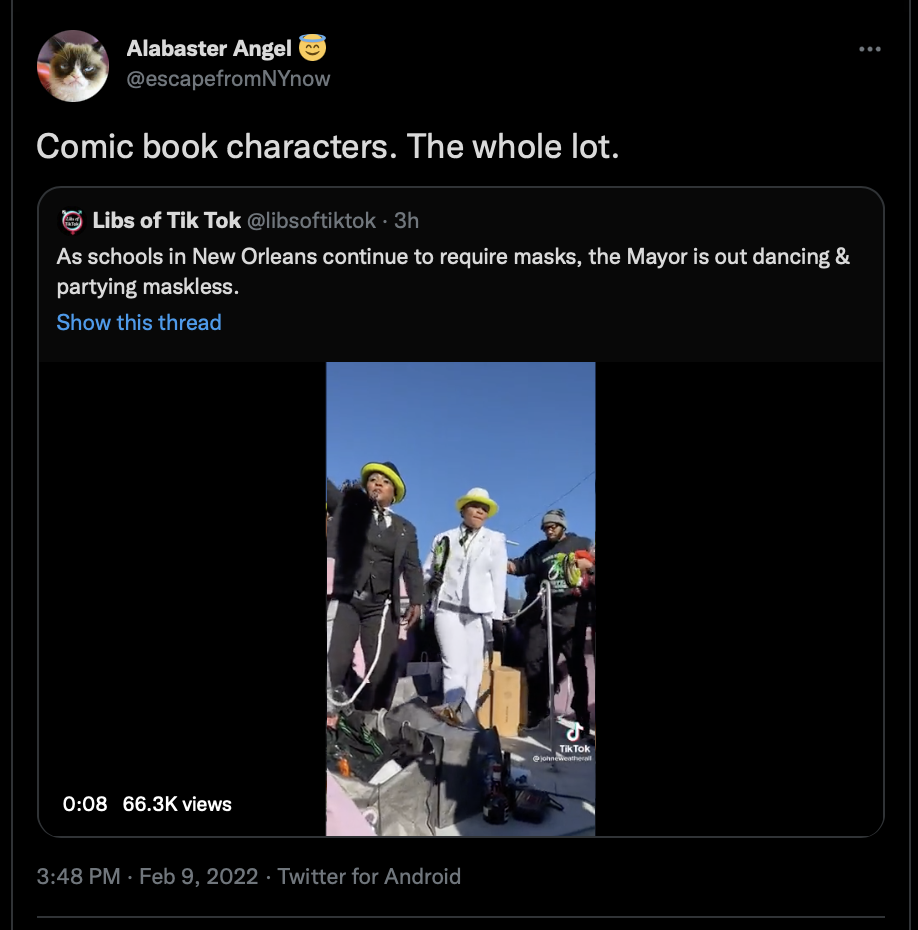Open the Libs of Tik Tok name
Screen dimensions: 918x930
coord(167,220)
